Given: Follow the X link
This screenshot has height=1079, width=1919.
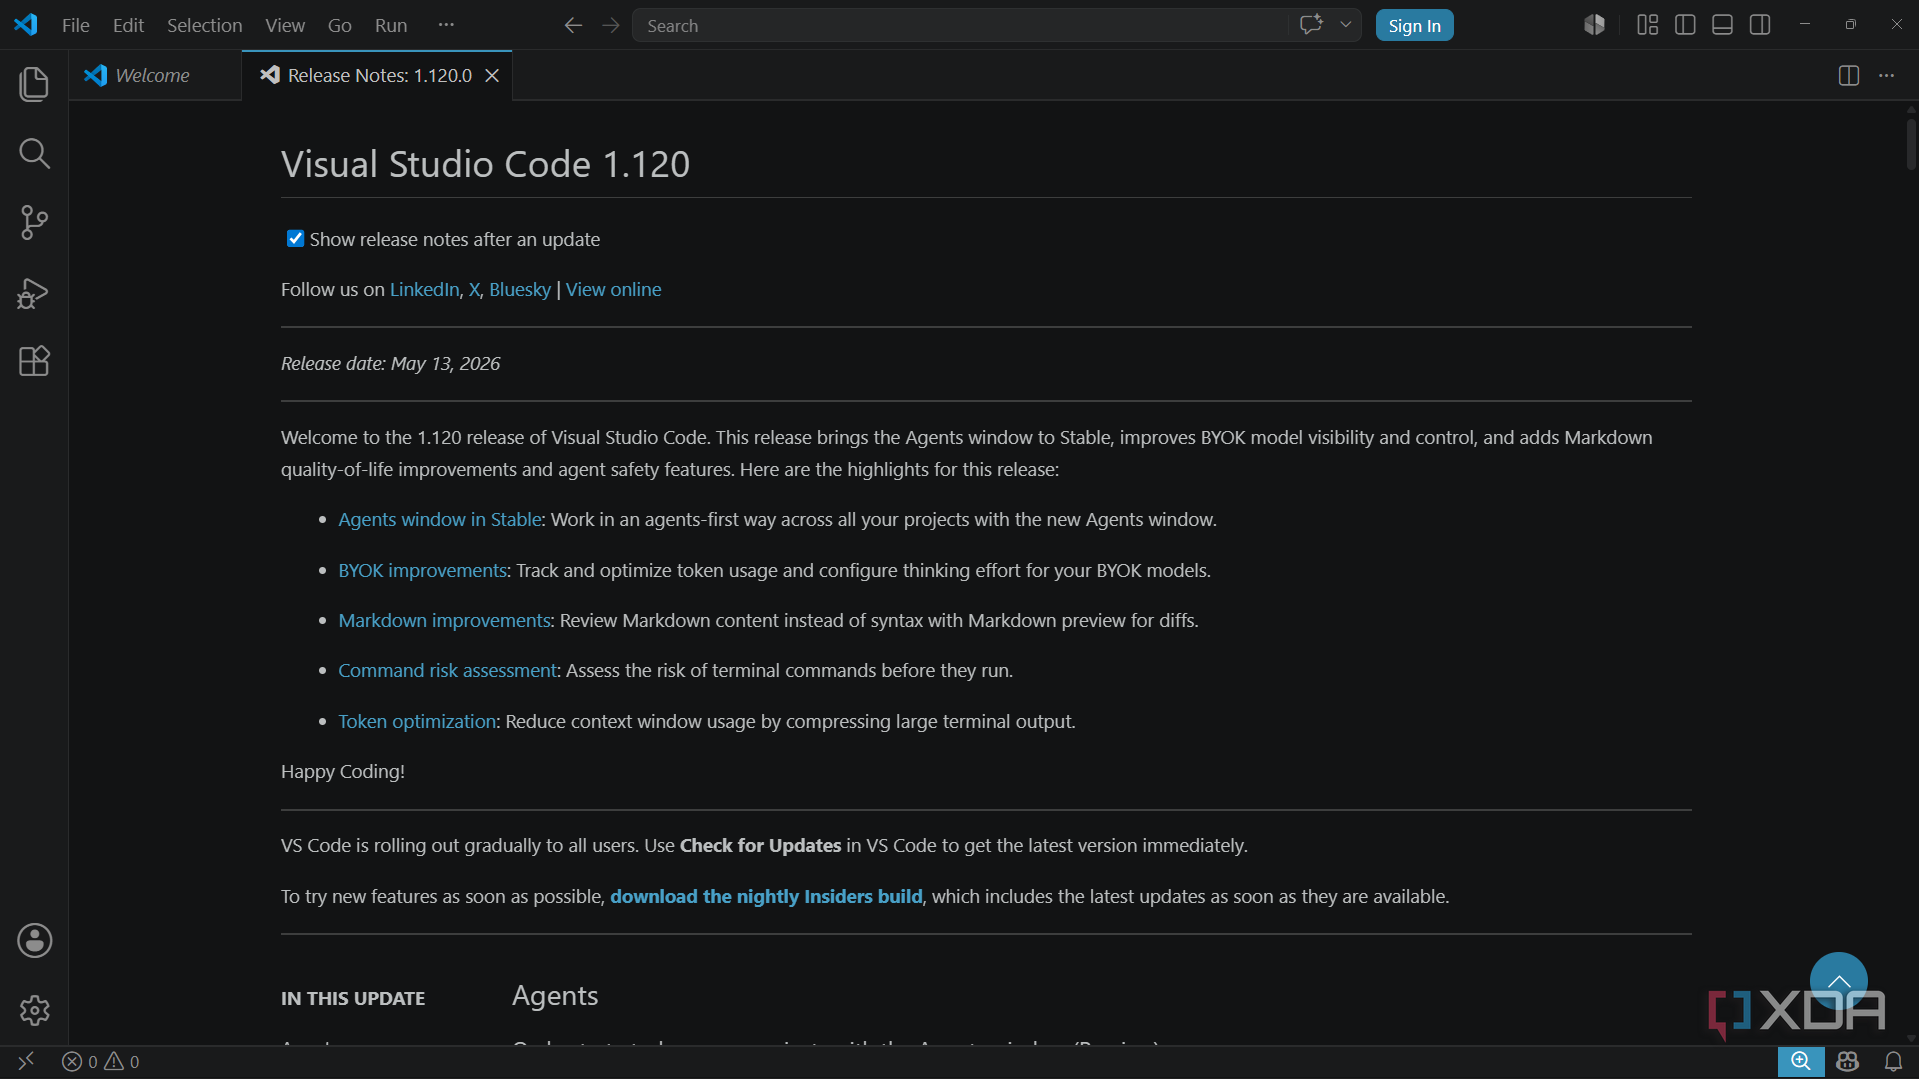Looking at the screenshot, I should coord(474,289).
